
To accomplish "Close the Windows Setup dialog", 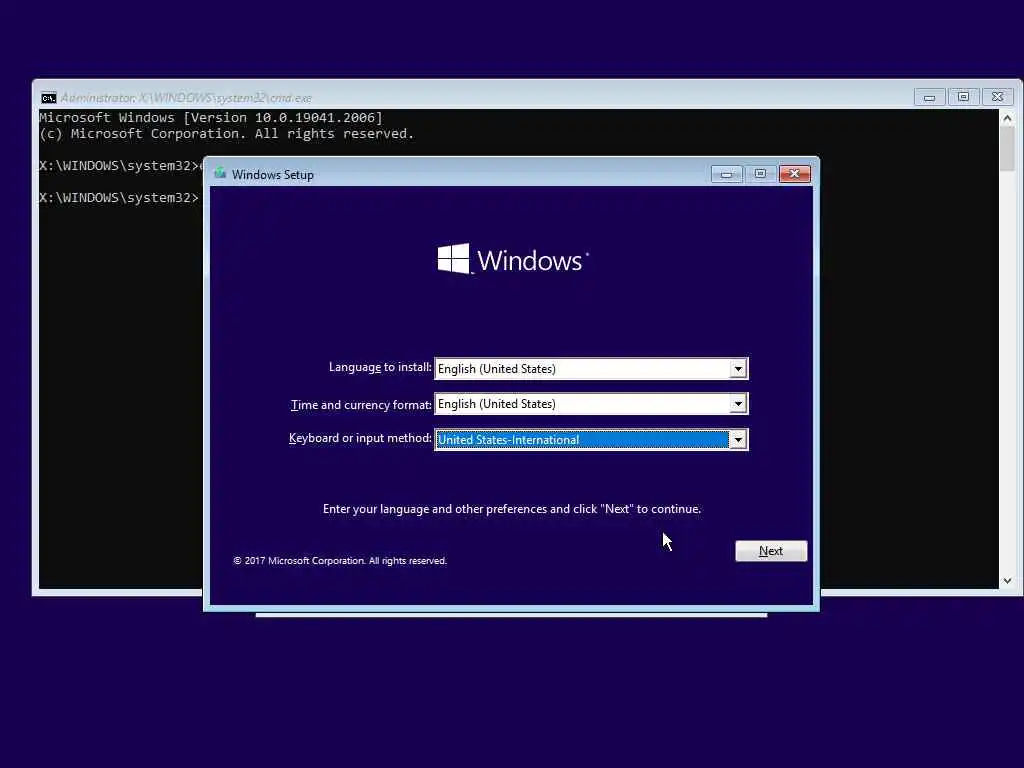I will point(794,174).
